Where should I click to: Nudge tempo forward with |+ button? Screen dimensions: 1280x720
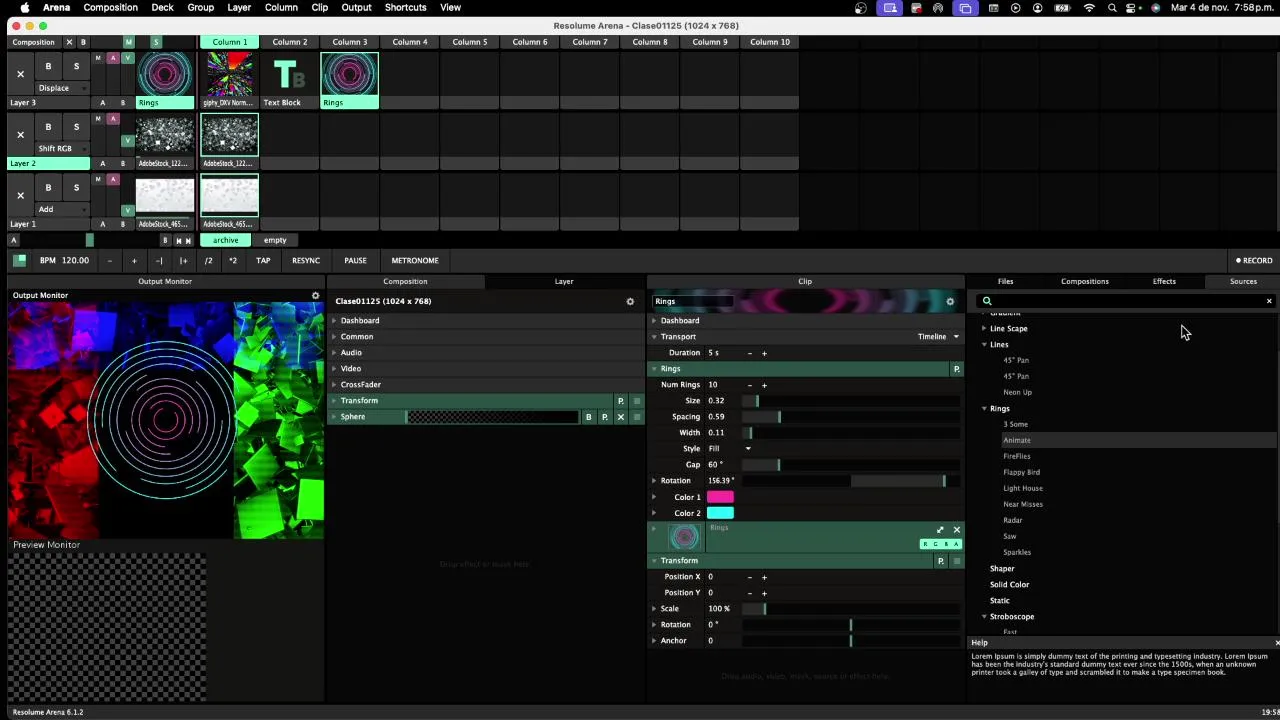183,261
